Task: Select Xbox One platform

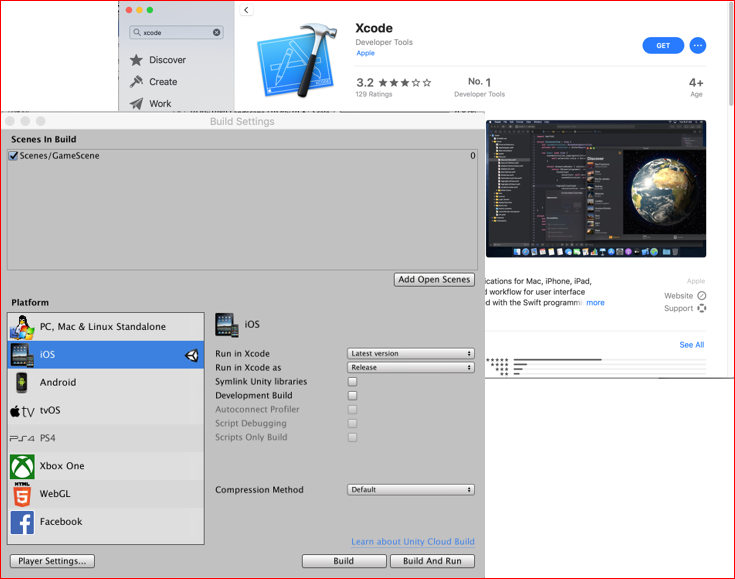Action: [106, 466]
